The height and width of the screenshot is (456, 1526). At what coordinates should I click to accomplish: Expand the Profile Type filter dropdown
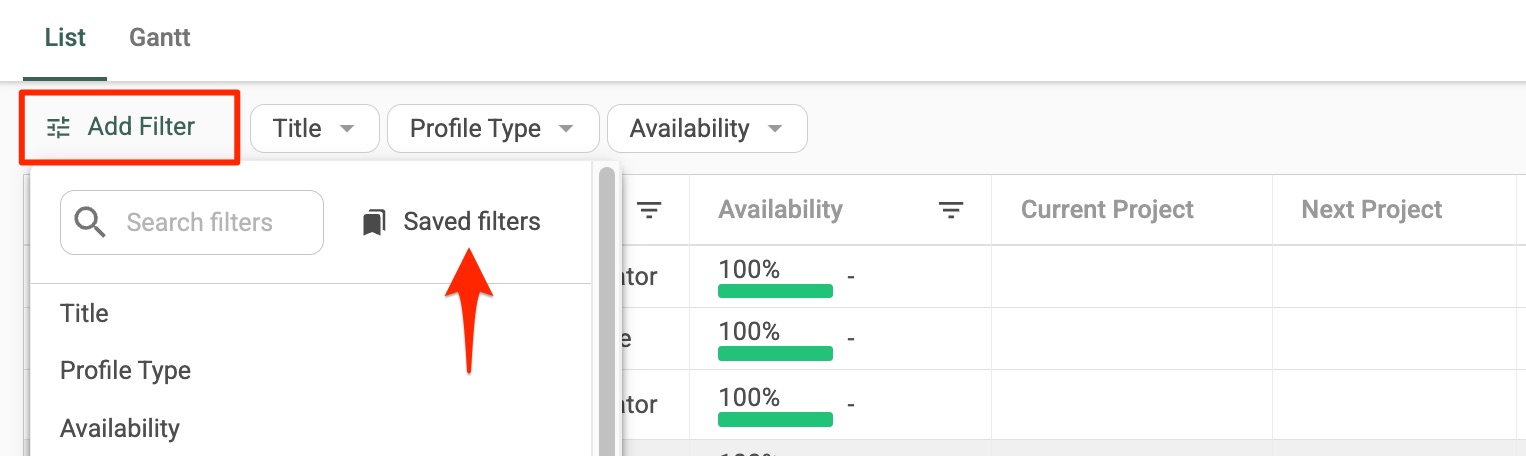[493, 129]
